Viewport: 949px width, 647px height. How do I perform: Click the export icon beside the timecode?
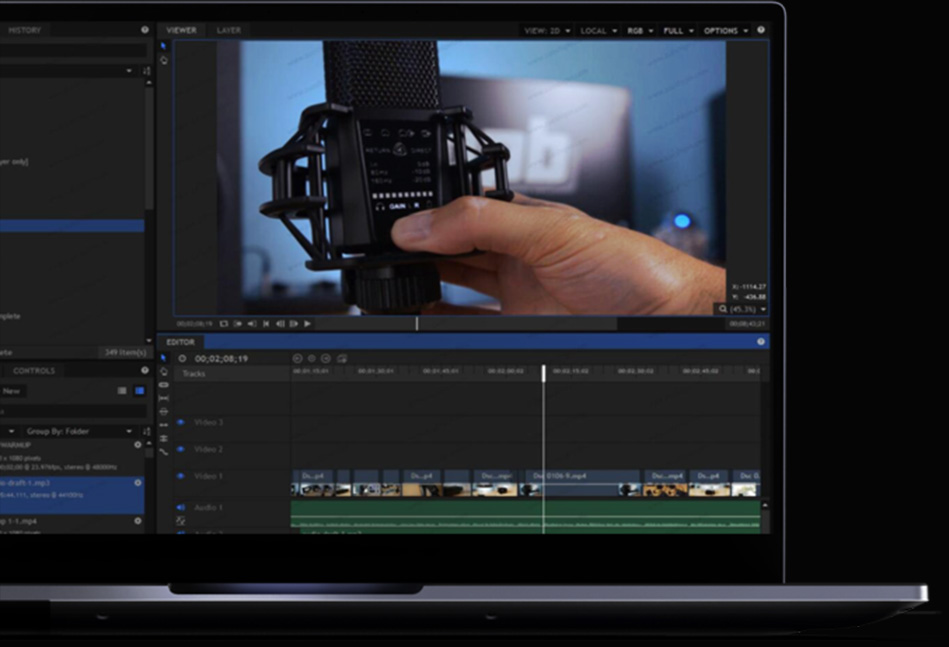[x=342, y=358]
